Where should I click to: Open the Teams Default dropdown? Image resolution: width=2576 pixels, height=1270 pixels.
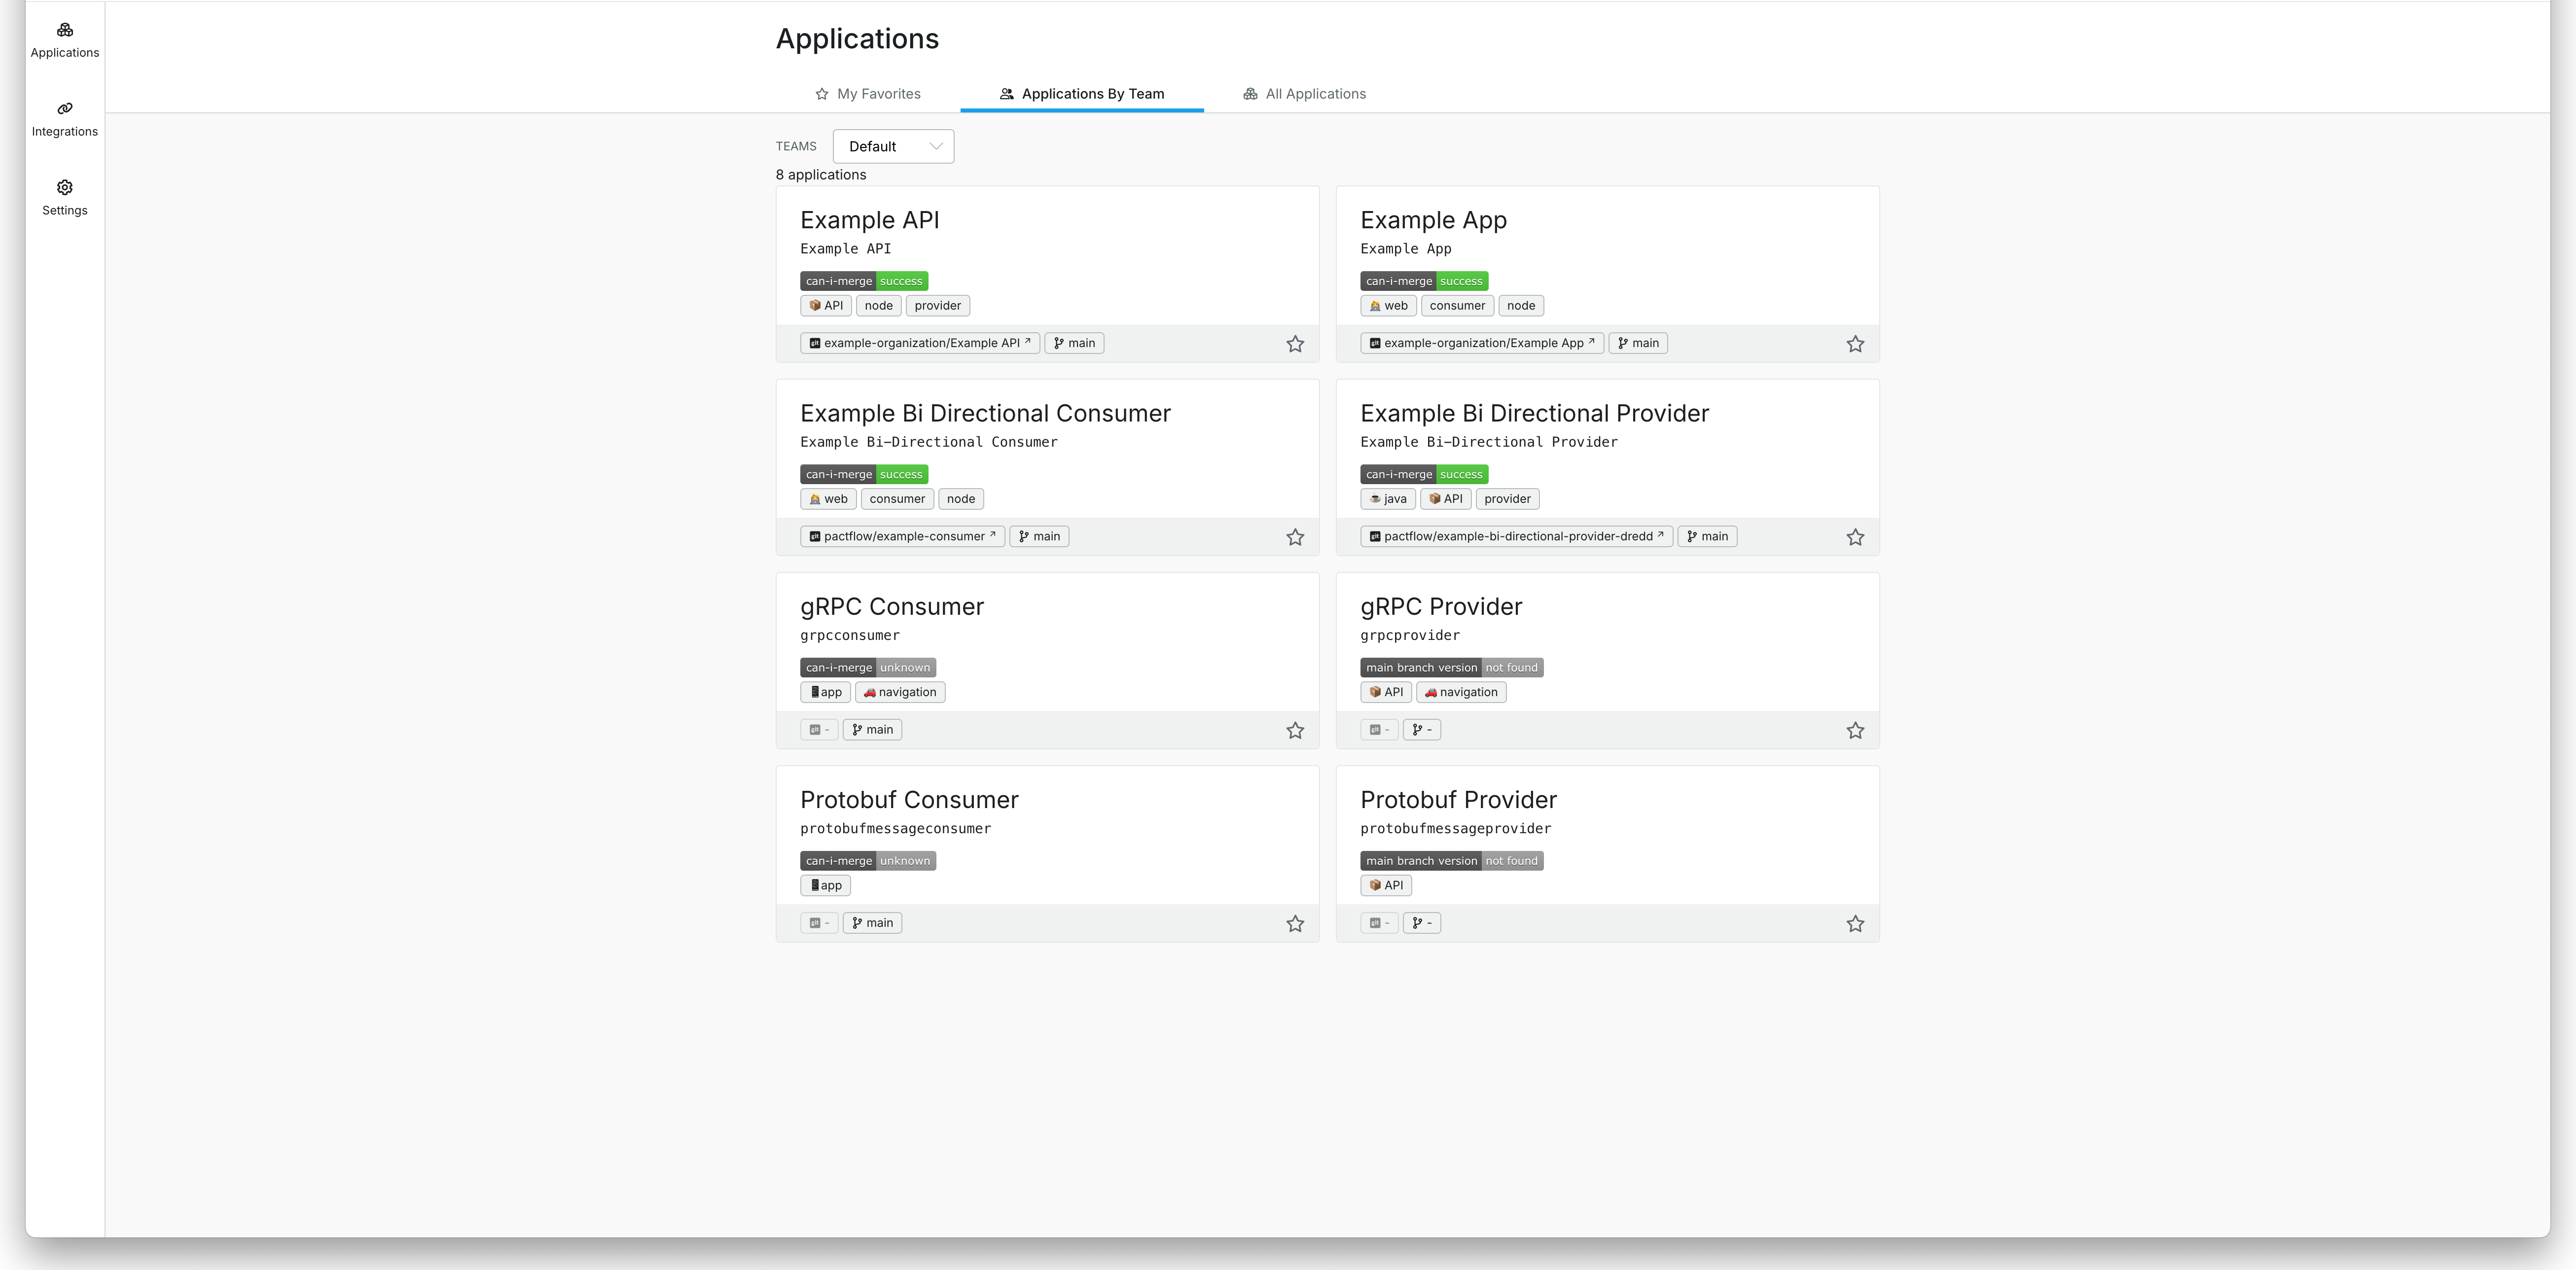(x=892, y=146)
